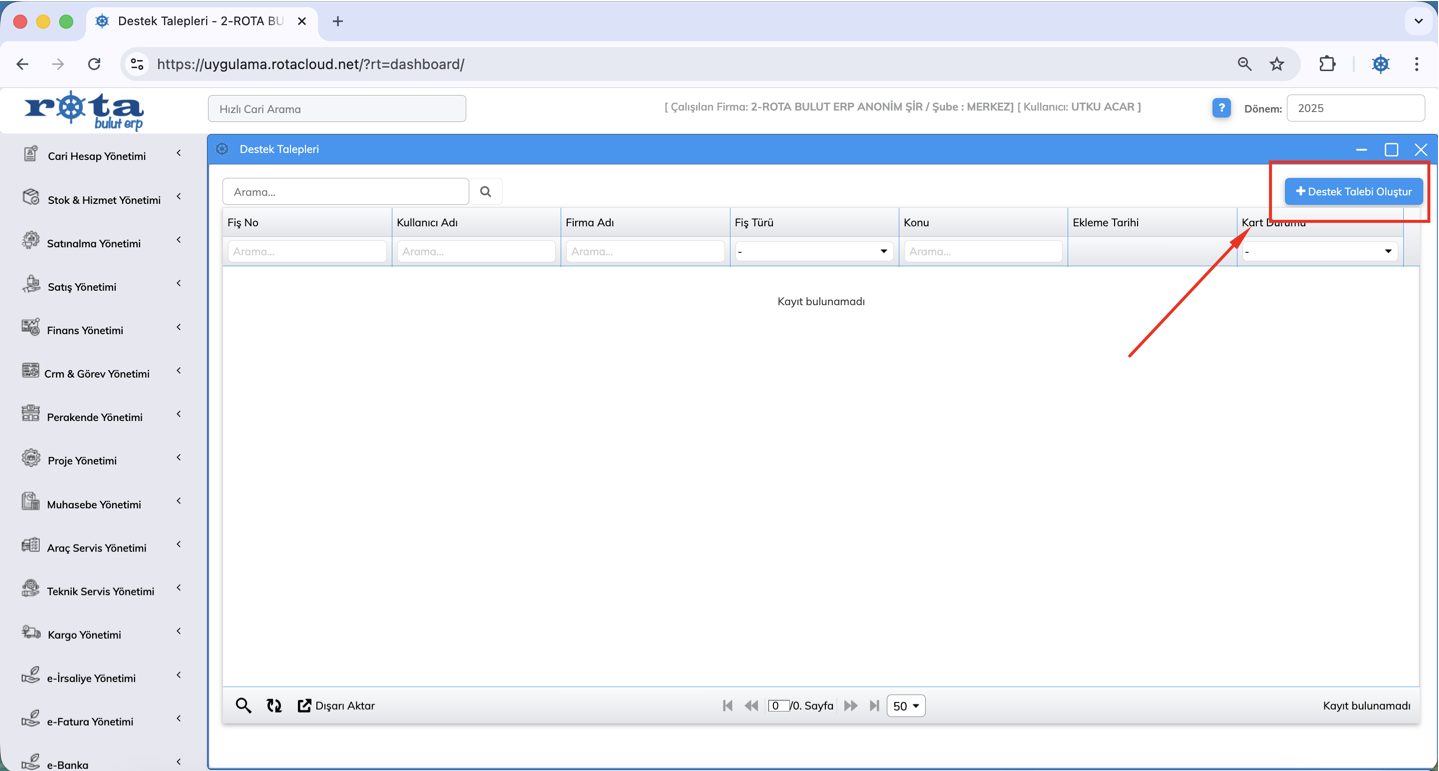Click the Dışarı Aktar export button

[x=336, y=706]
